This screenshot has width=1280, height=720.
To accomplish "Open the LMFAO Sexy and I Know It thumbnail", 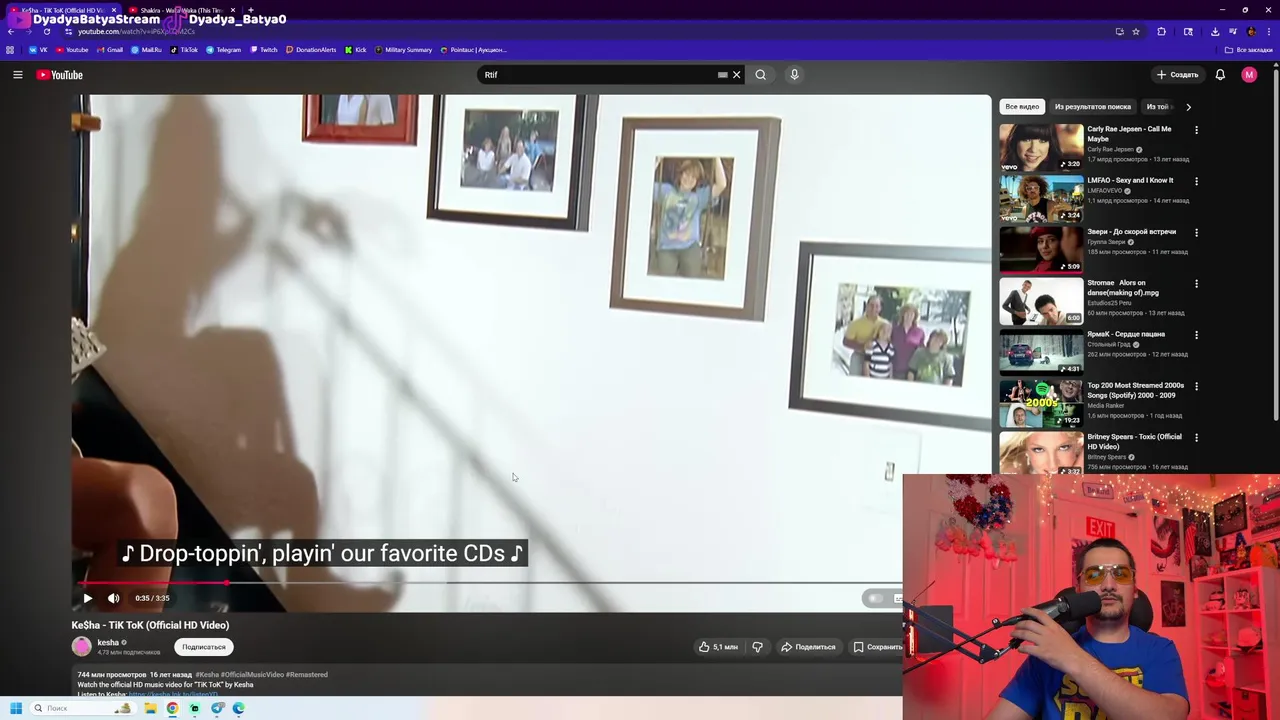I will [x=1041, y=198].
